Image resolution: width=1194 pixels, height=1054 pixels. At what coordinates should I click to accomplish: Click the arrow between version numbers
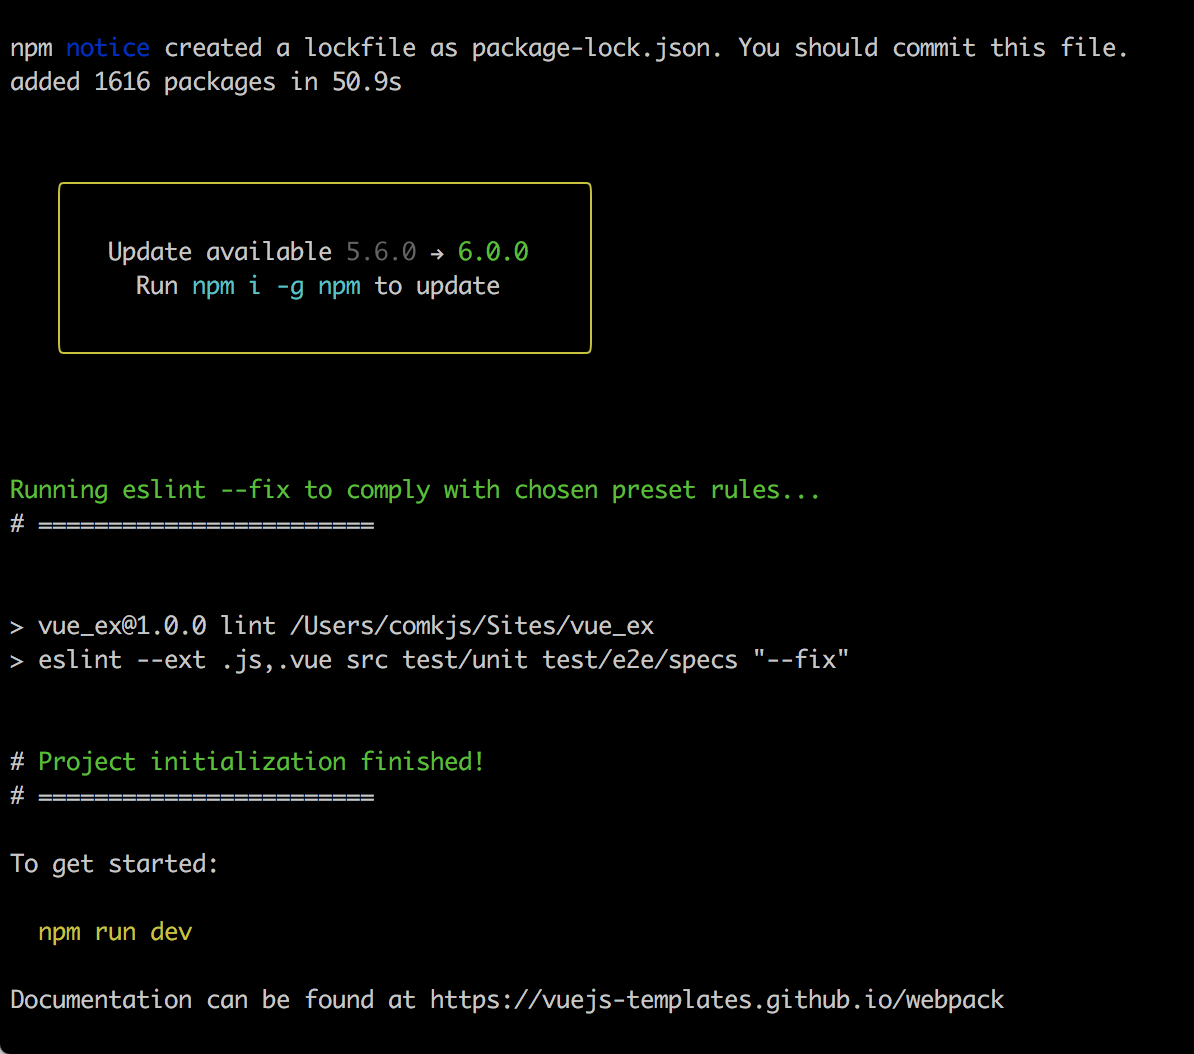[437, 253]
